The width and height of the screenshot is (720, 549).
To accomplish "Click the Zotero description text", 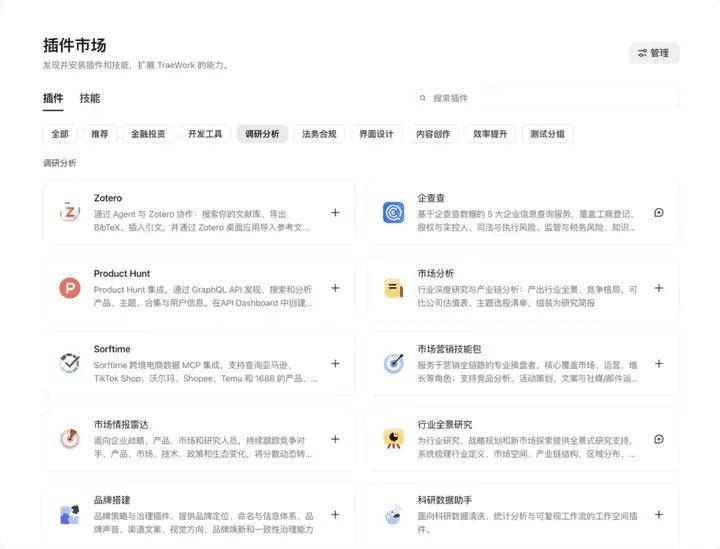I will click(202, 221).
